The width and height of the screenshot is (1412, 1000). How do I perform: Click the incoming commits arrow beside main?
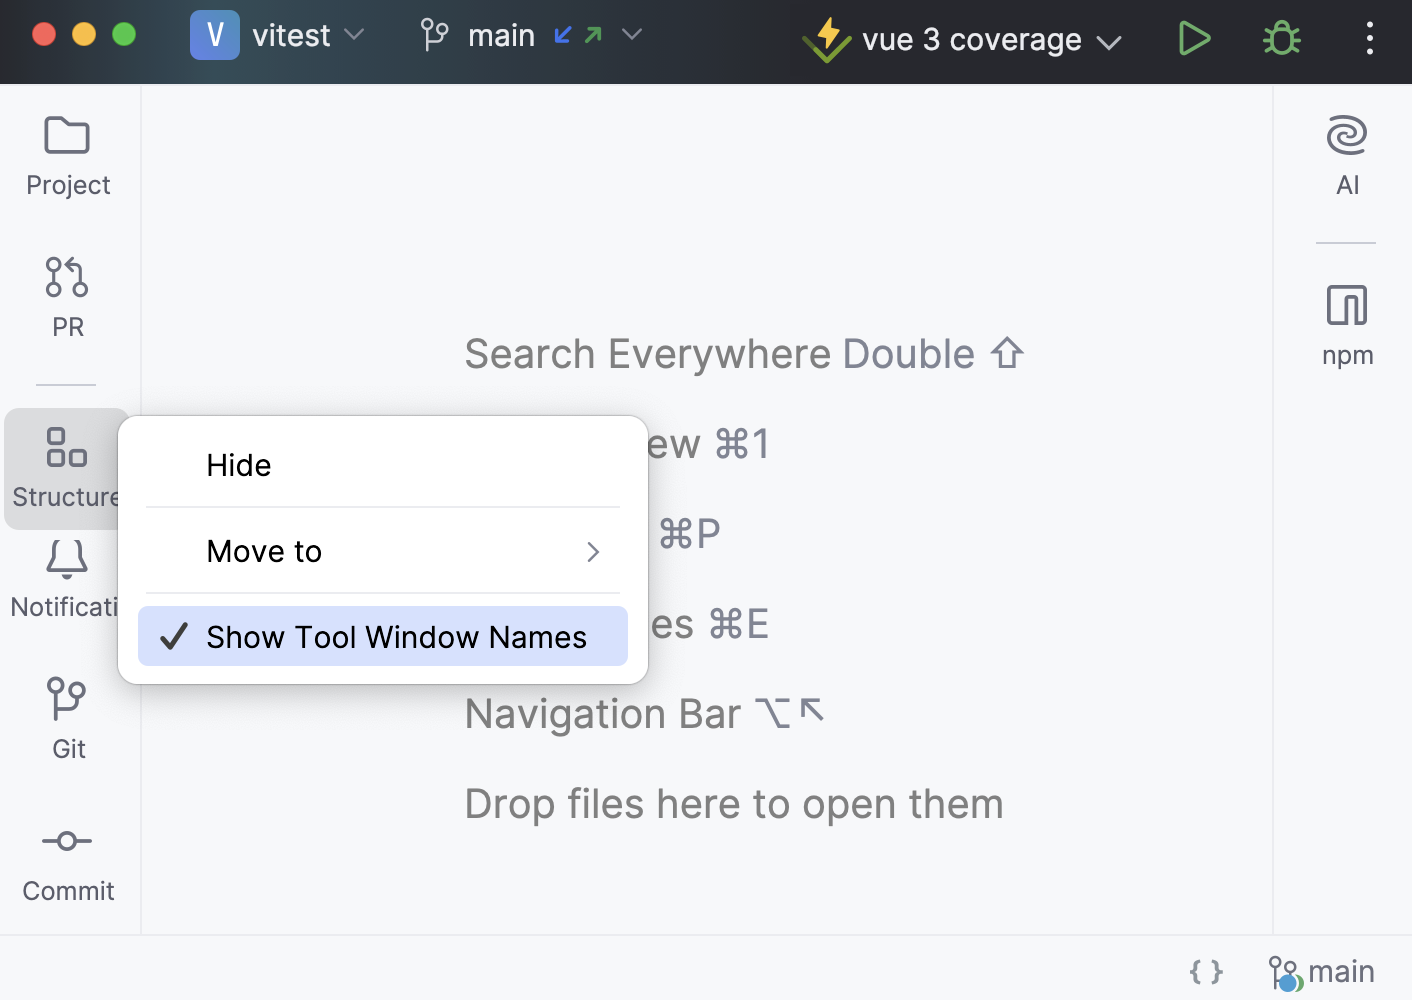point(563,34)
